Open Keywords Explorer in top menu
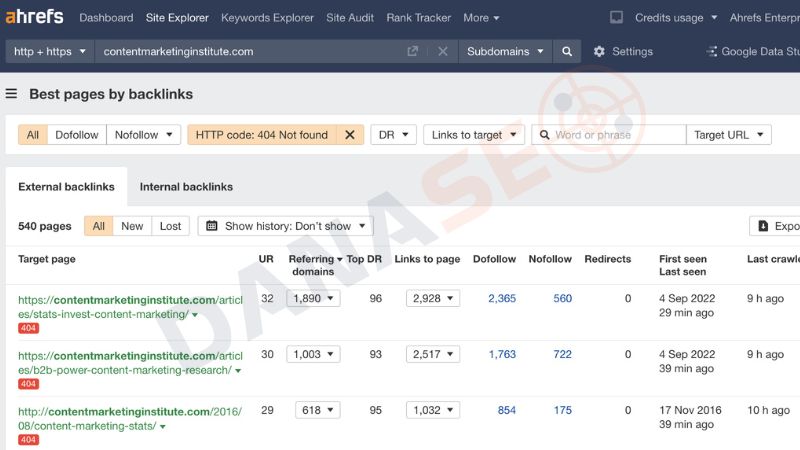This screenshot has width=800, height=450. [267, 18]
